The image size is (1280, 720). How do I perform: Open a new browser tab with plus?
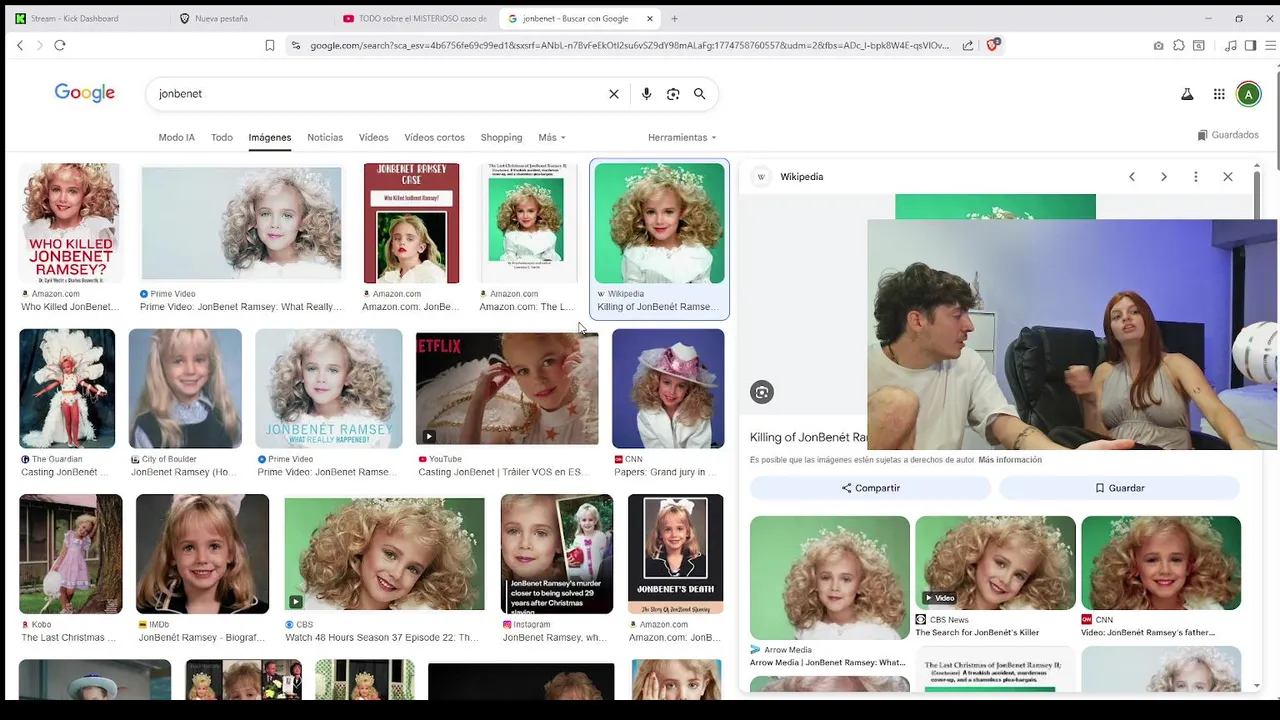point(674,18)
